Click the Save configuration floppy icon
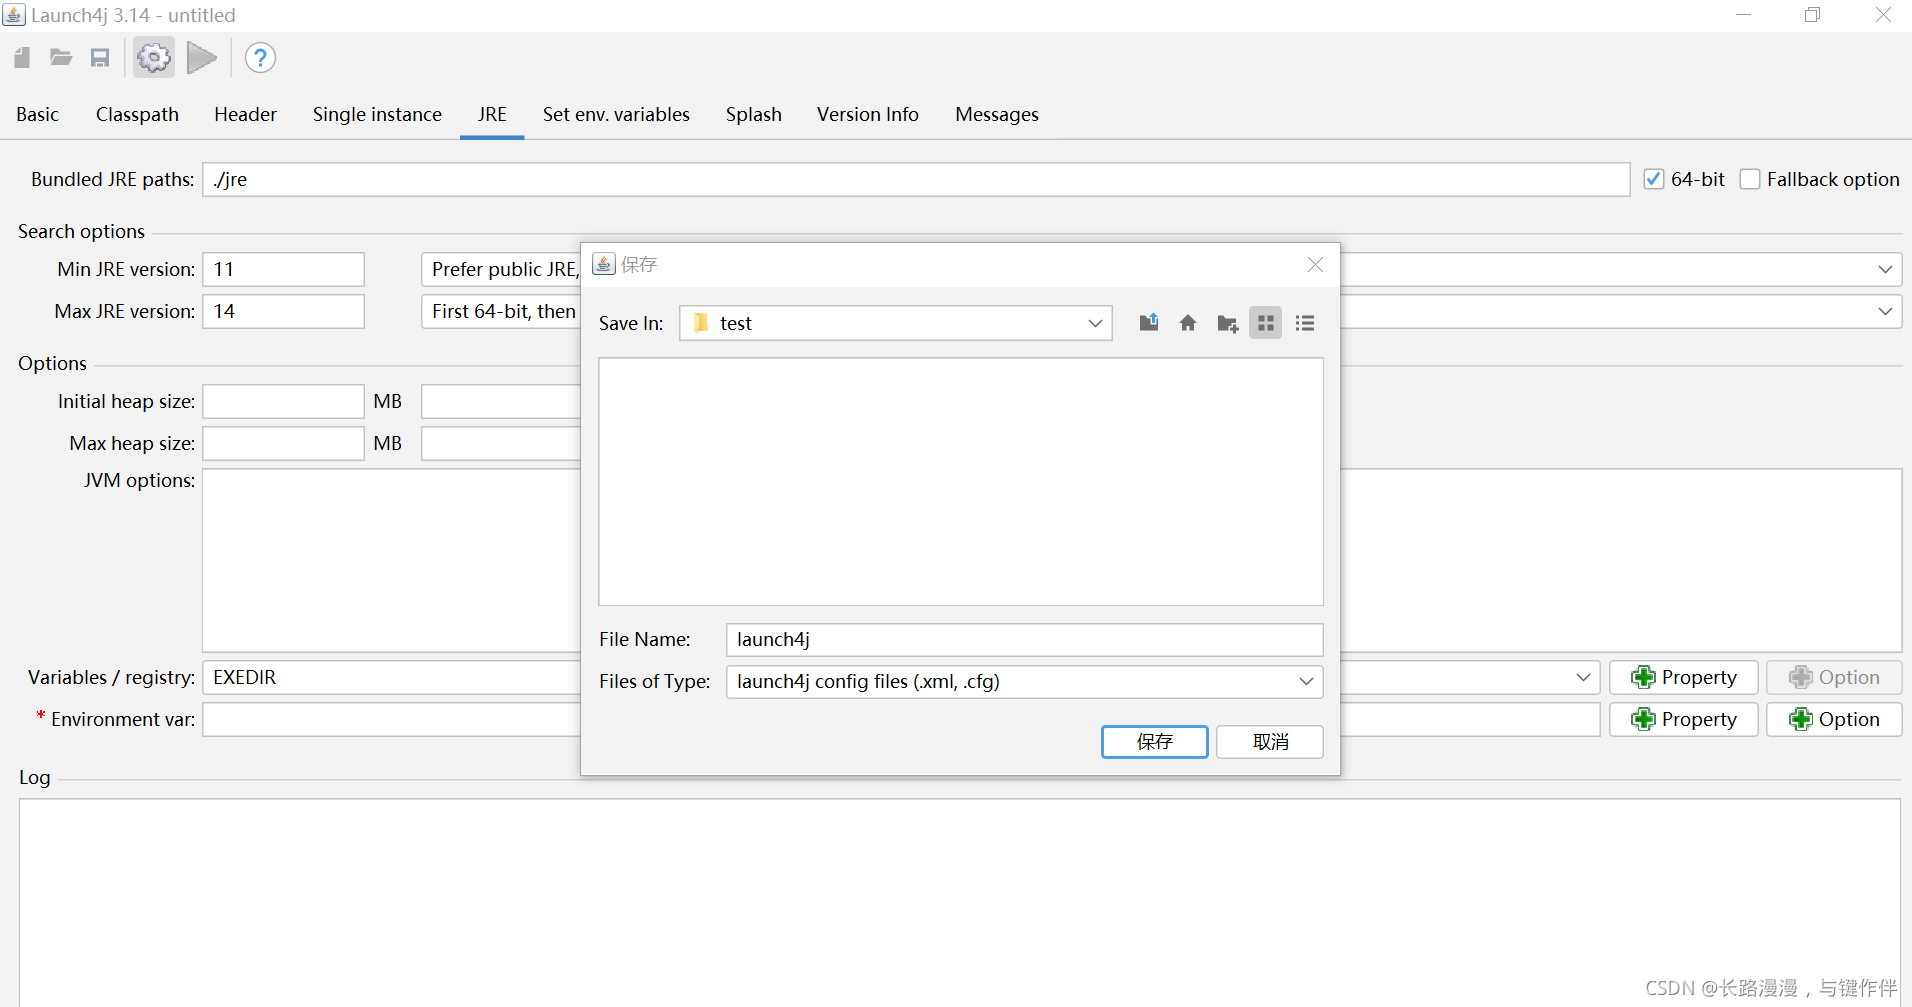 point(100,58)
